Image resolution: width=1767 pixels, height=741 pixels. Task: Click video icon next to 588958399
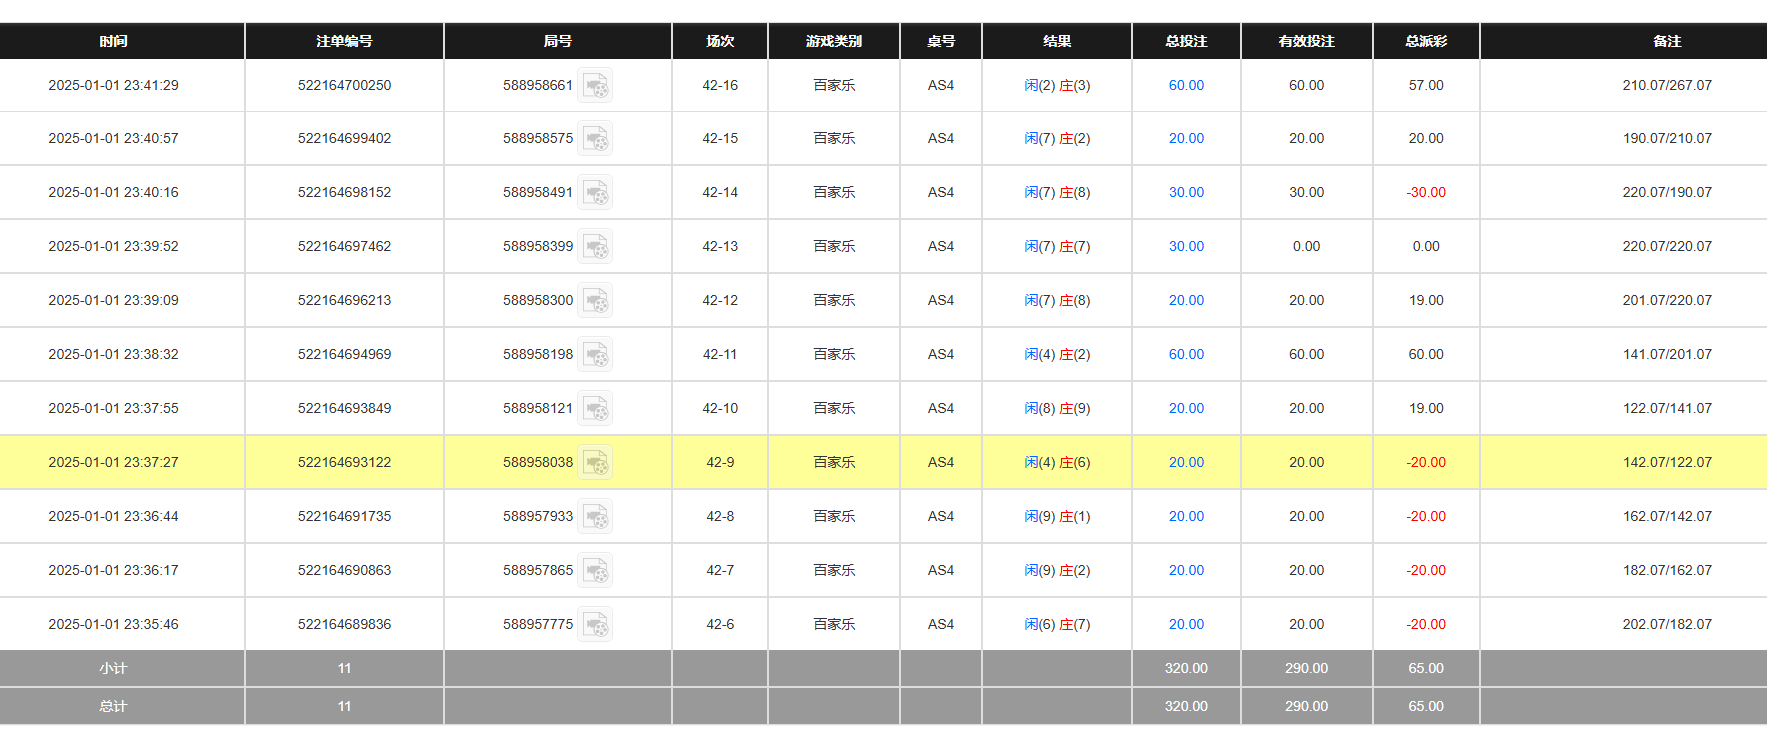tap(595, 247)
